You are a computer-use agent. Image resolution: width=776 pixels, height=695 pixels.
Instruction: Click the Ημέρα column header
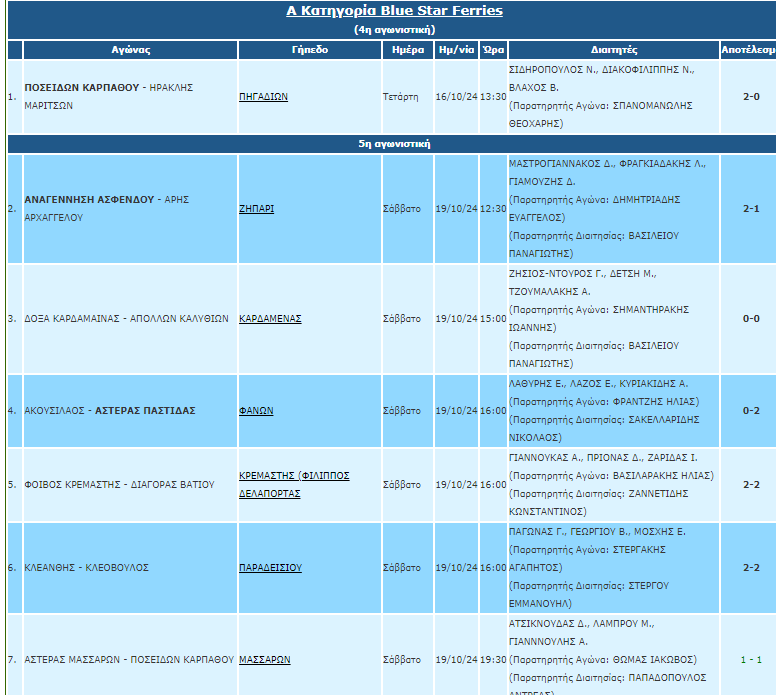pos(408,50)
